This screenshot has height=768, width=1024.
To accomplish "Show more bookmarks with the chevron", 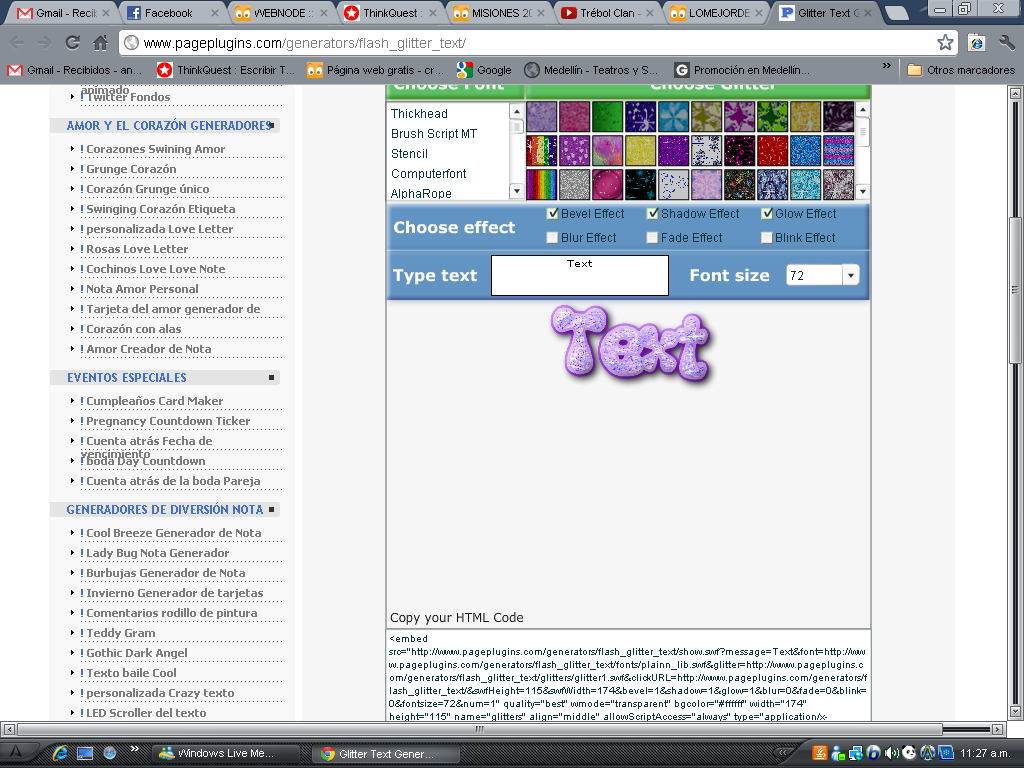I will coord(886,68).
